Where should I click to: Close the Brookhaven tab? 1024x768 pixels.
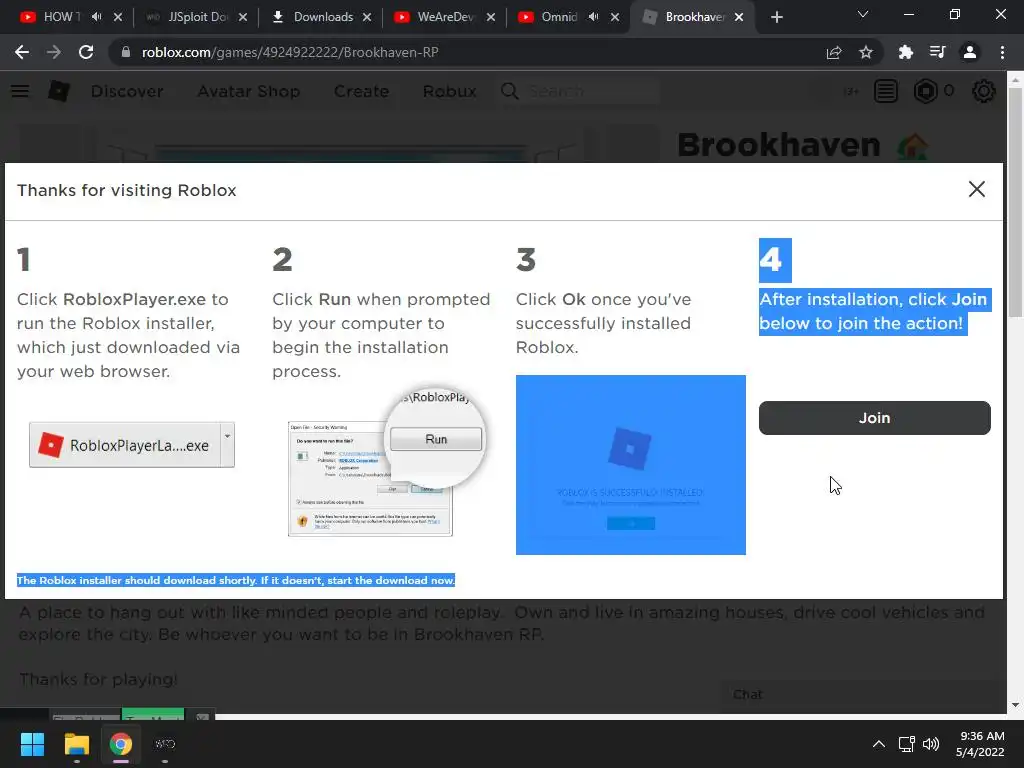(x=739, y=17)
